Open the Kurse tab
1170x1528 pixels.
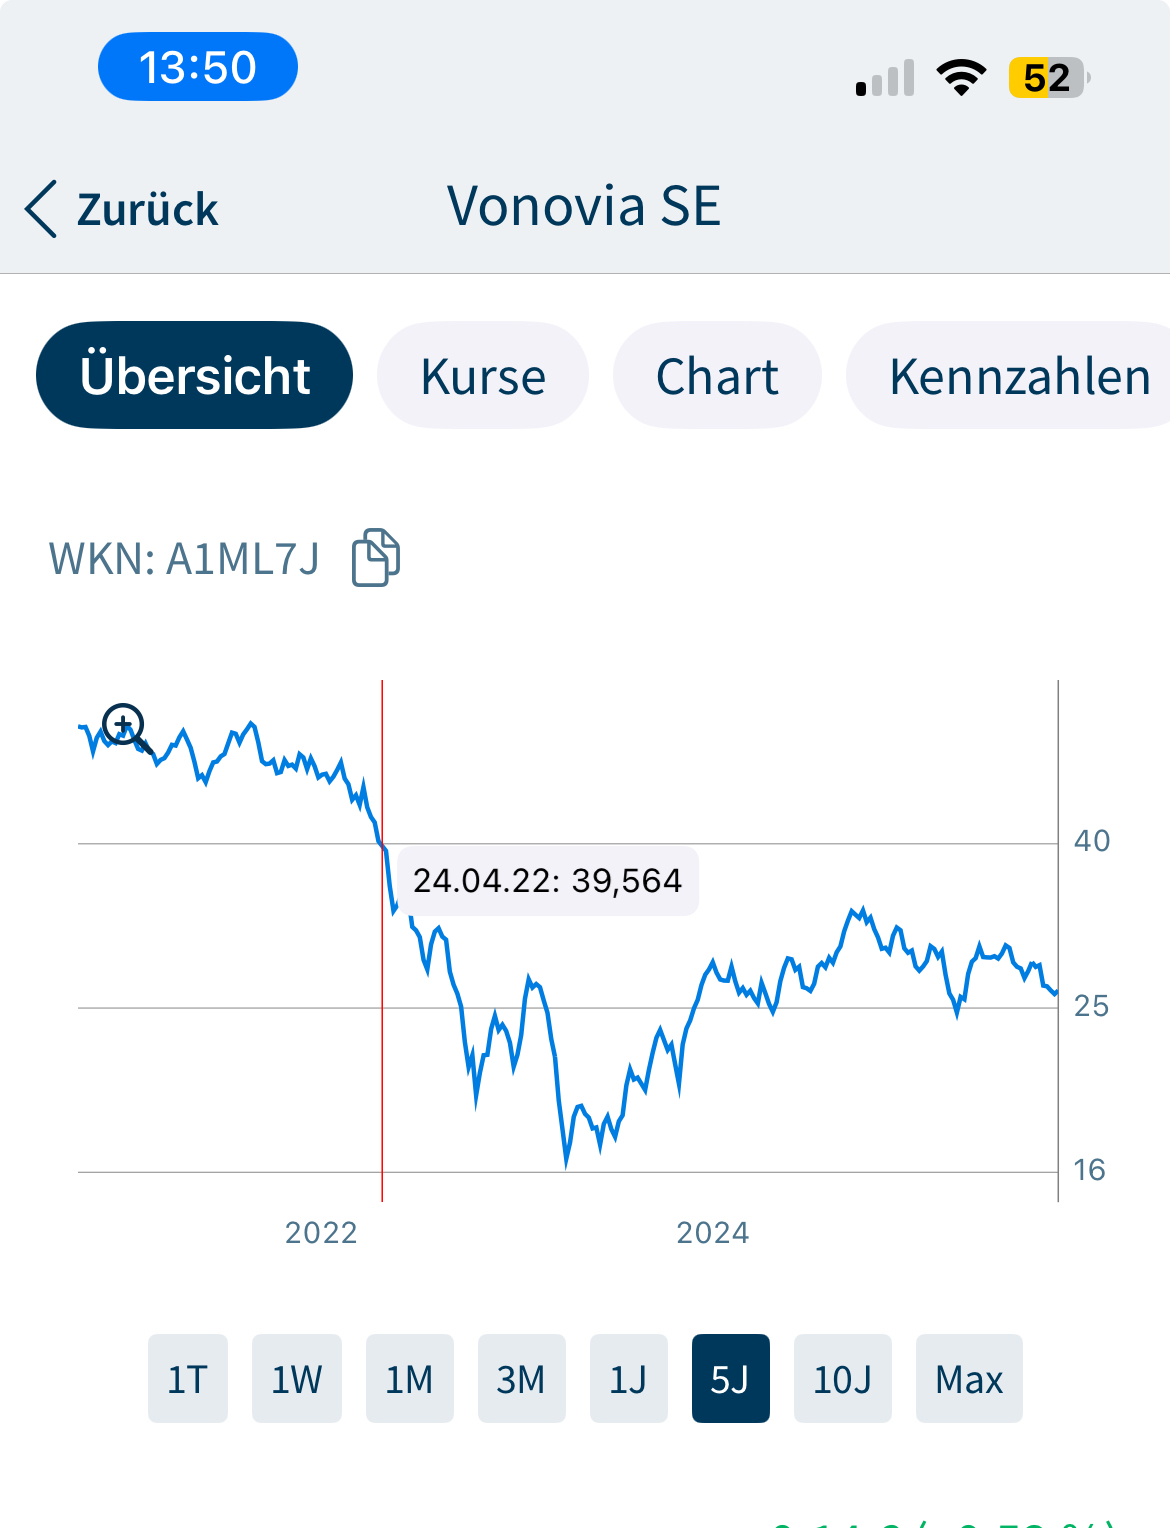point(483,376)
